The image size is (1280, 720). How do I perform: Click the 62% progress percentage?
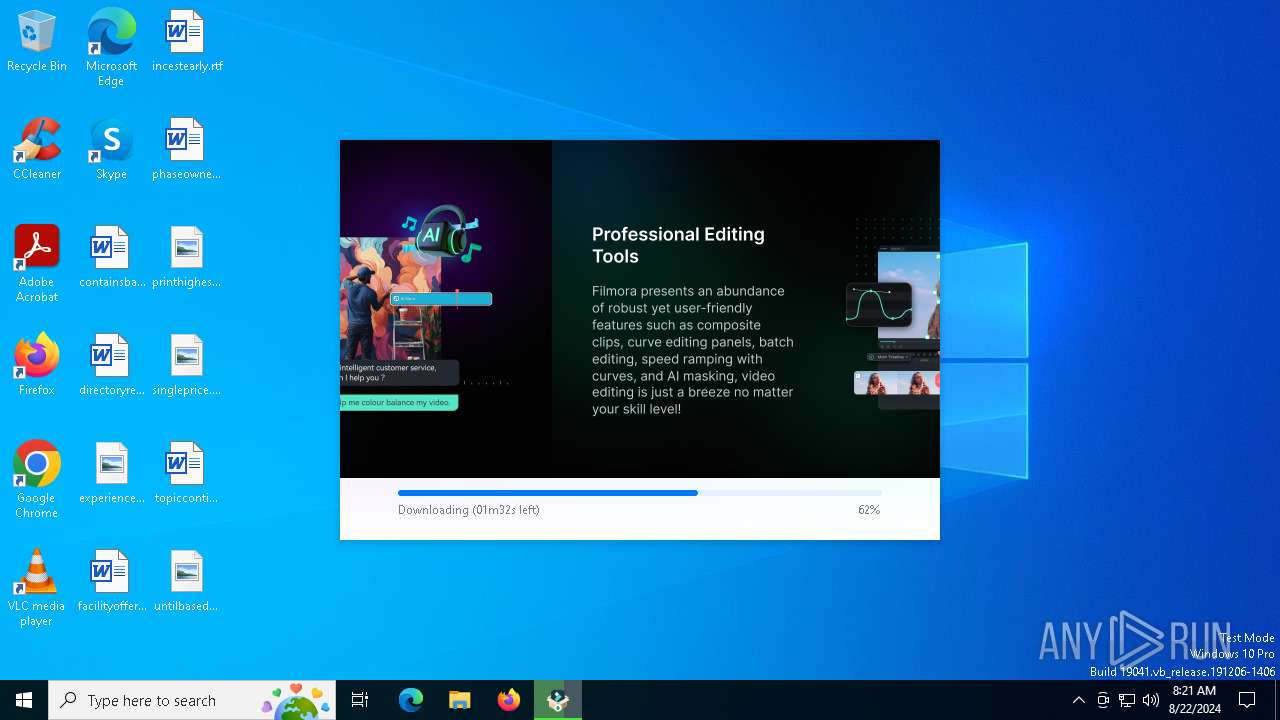pyautogui.click(x=869, y=510)
